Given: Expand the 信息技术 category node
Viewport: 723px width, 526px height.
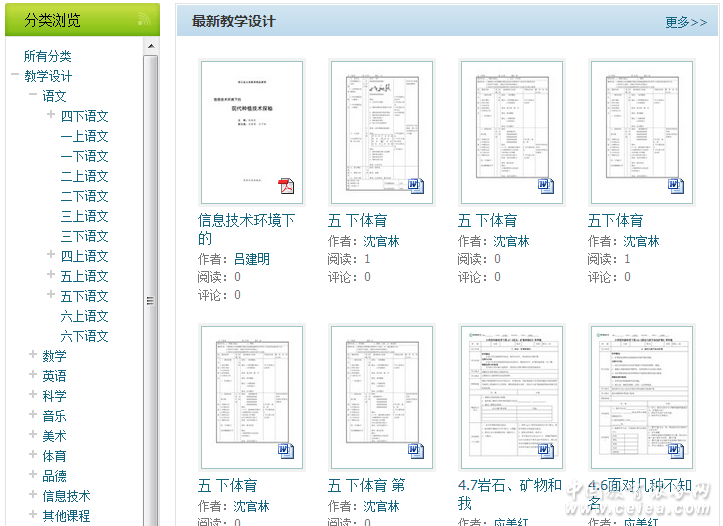Looking at the screenshot, I should 33,496.
